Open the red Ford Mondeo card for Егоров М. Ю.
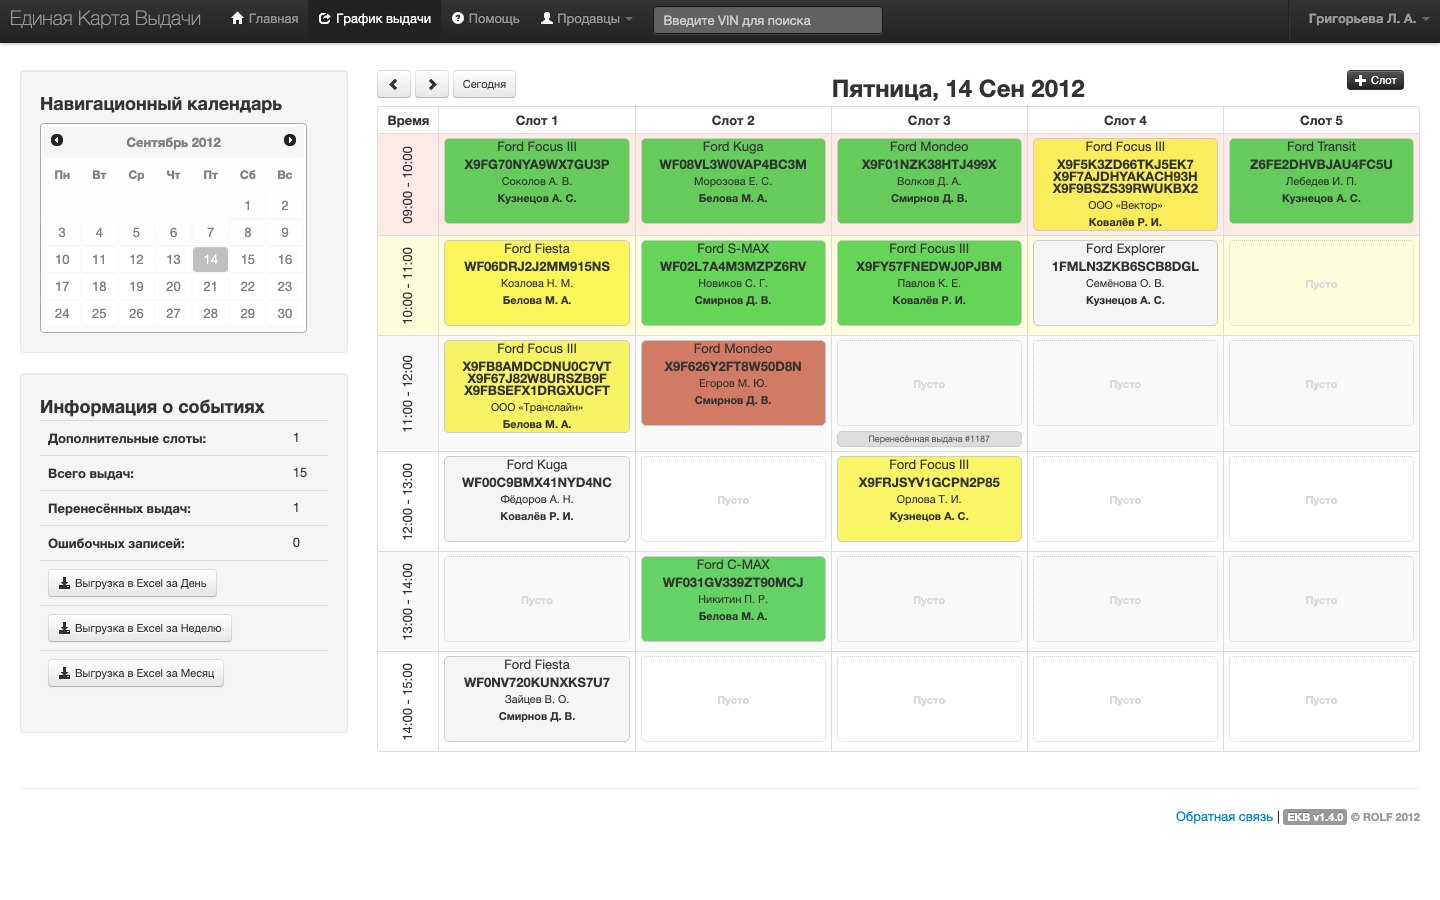 tap(733, 383)
